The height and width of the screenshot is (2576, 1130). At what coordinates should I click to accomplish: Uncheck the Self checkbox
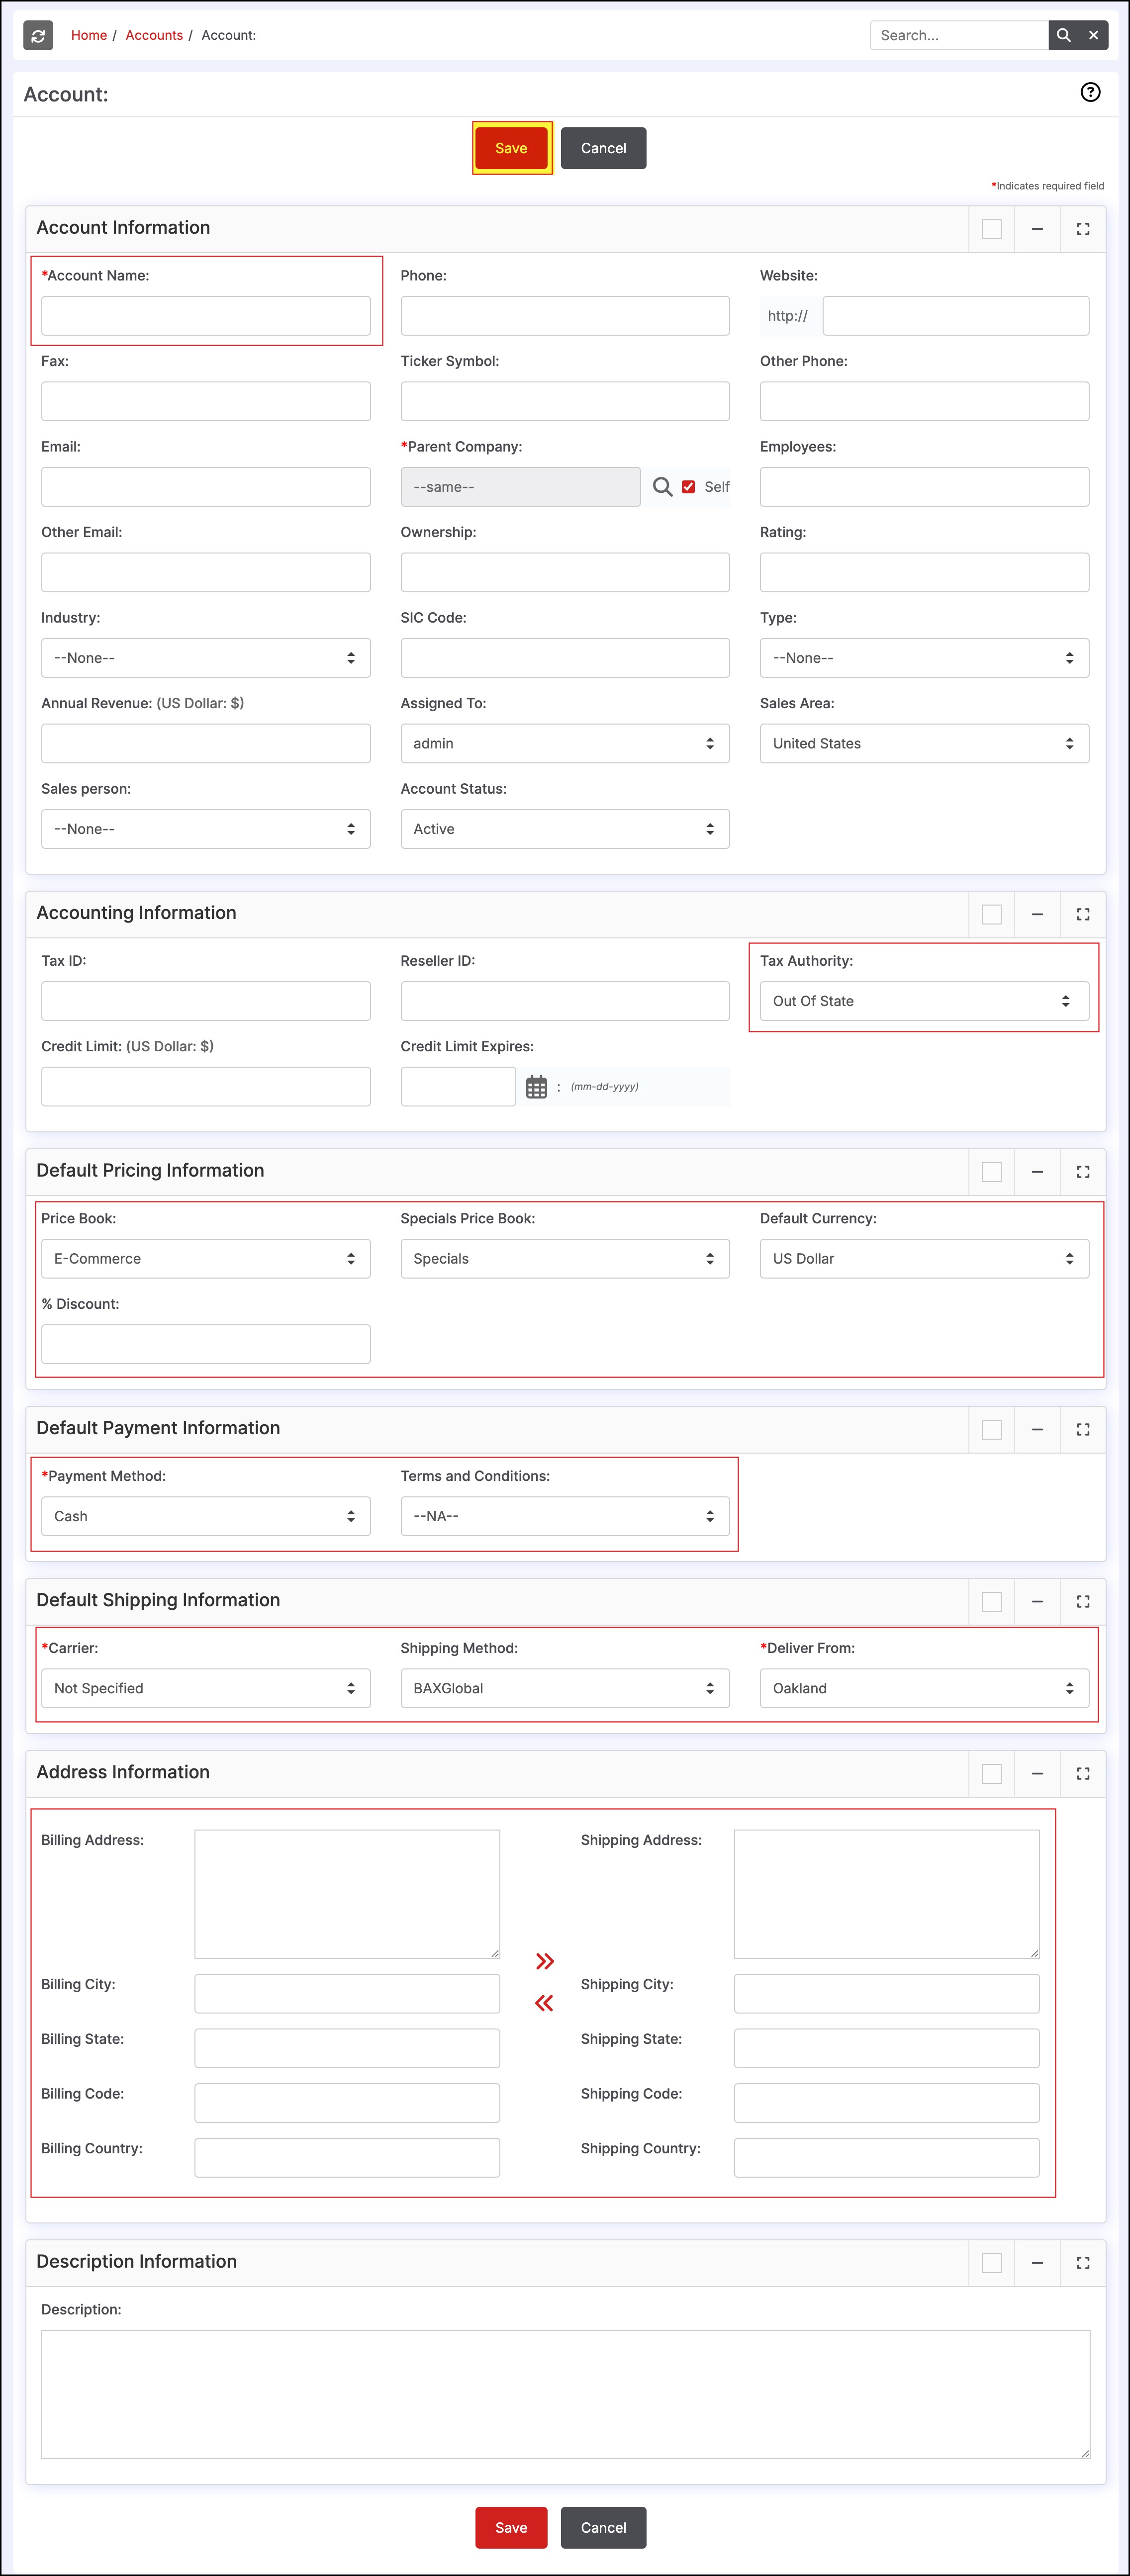(688, 487)
